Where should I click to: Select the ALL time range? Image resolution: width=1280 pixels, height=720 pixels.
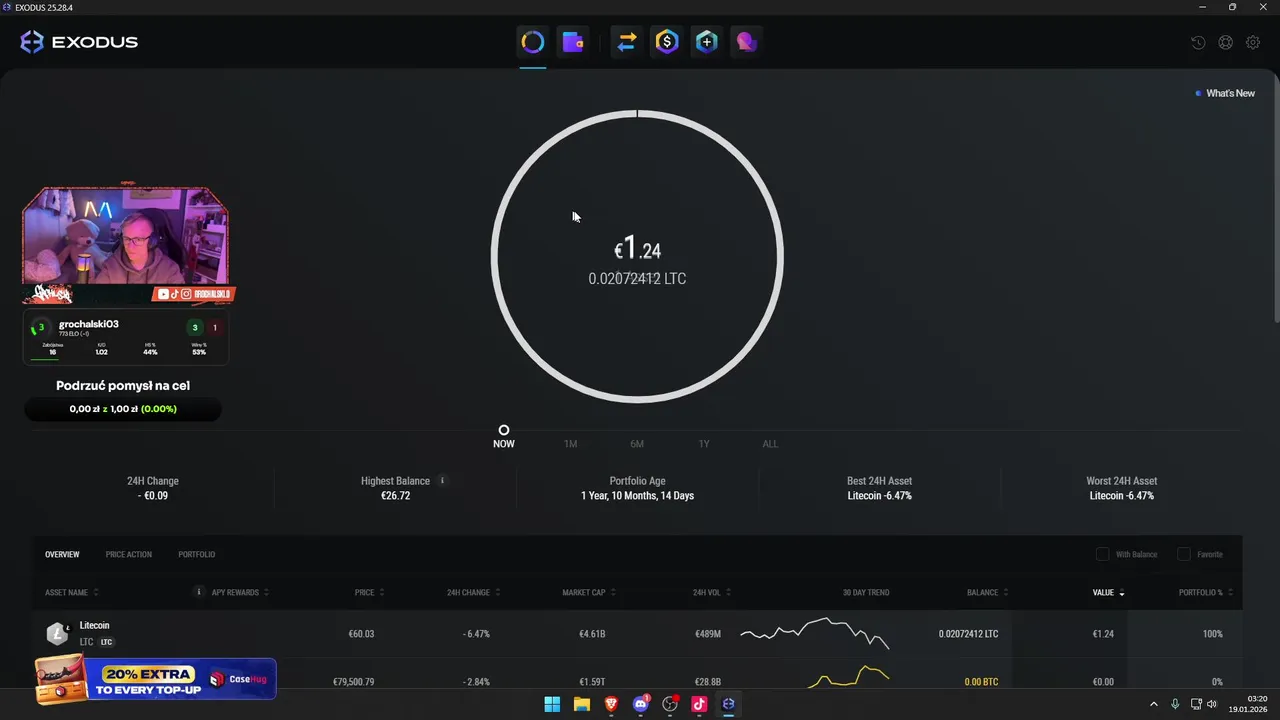770,444
